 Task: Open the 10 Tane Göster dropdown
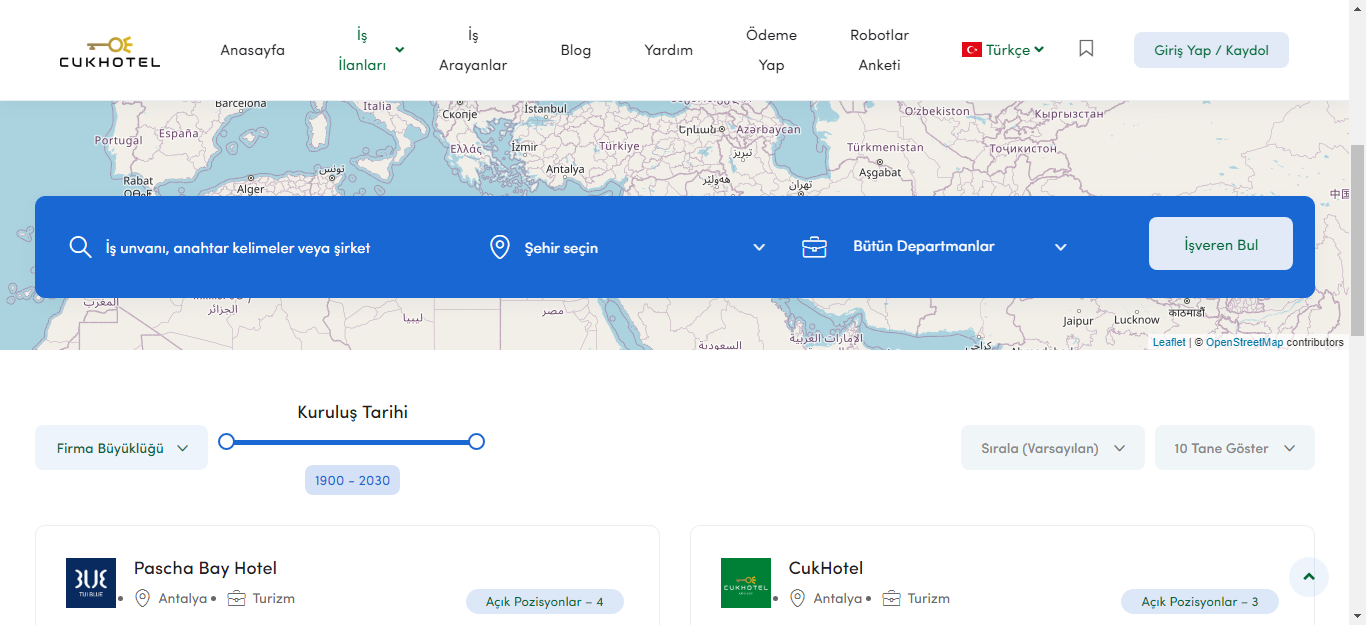pos(1234,448)
